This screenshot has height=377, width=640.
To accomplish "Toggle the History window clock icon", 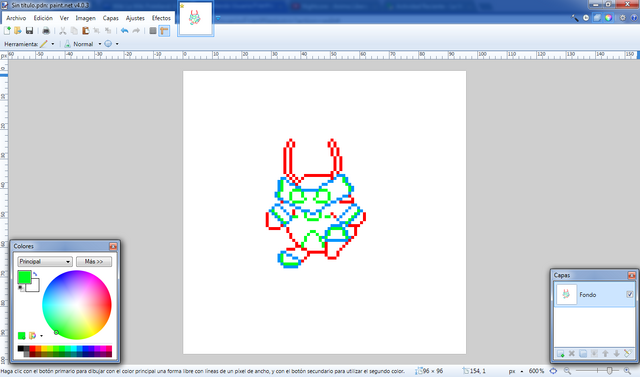I will (586, 18).
